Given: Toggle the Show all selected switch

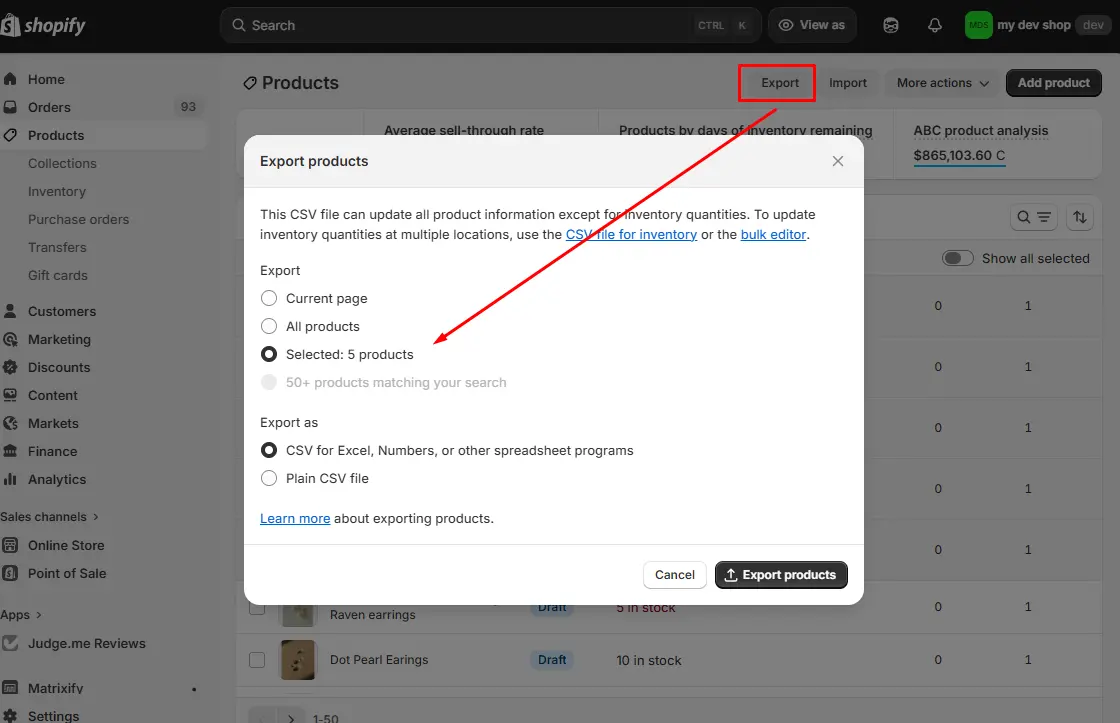Looking at the screenshot, I should coord(957,257).
